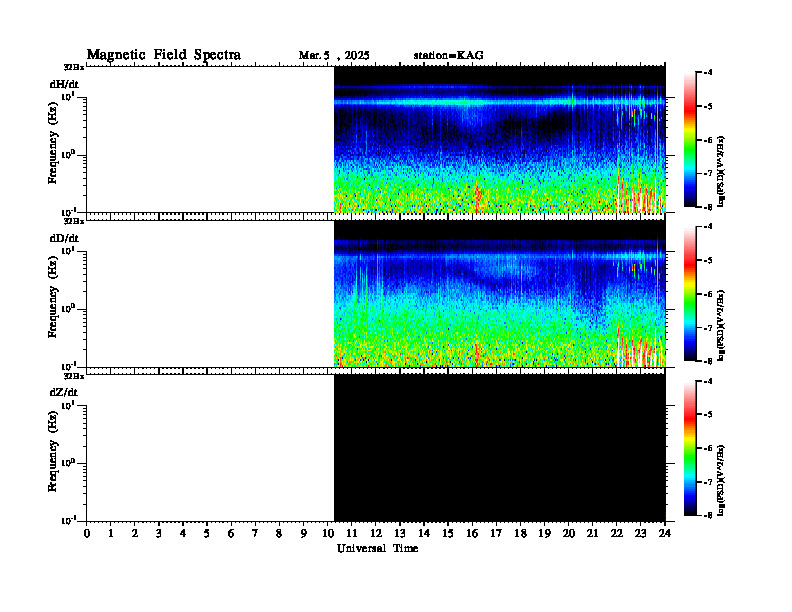Click the black dZ/dt spectrogram data area
Viewport: 792px width, 612px height.
[x=500, y=448]
